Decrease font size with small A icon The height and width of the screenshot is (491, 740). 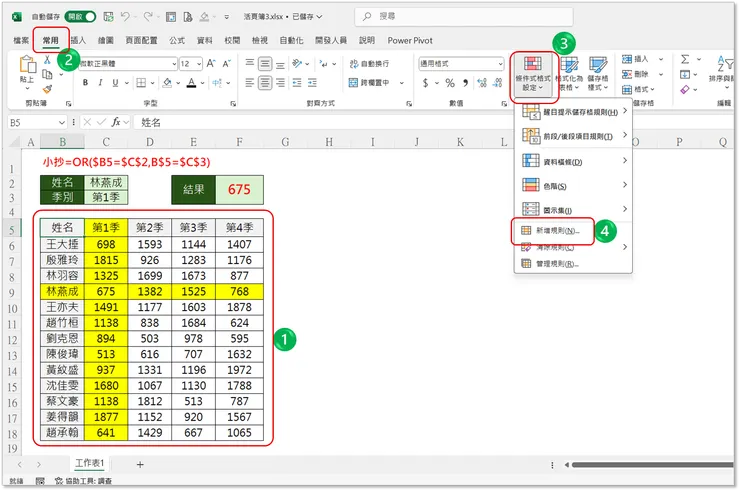[x=227, y=63]
